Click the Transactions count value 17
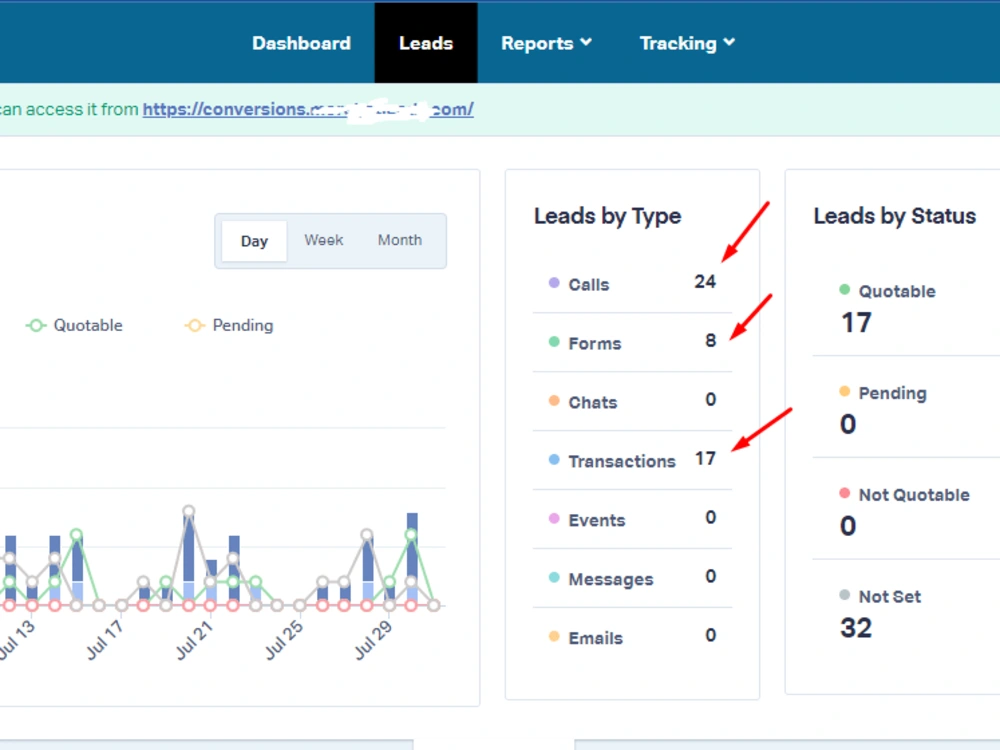This screenshot has width=1000, height=750. click(x=705, y=459)
